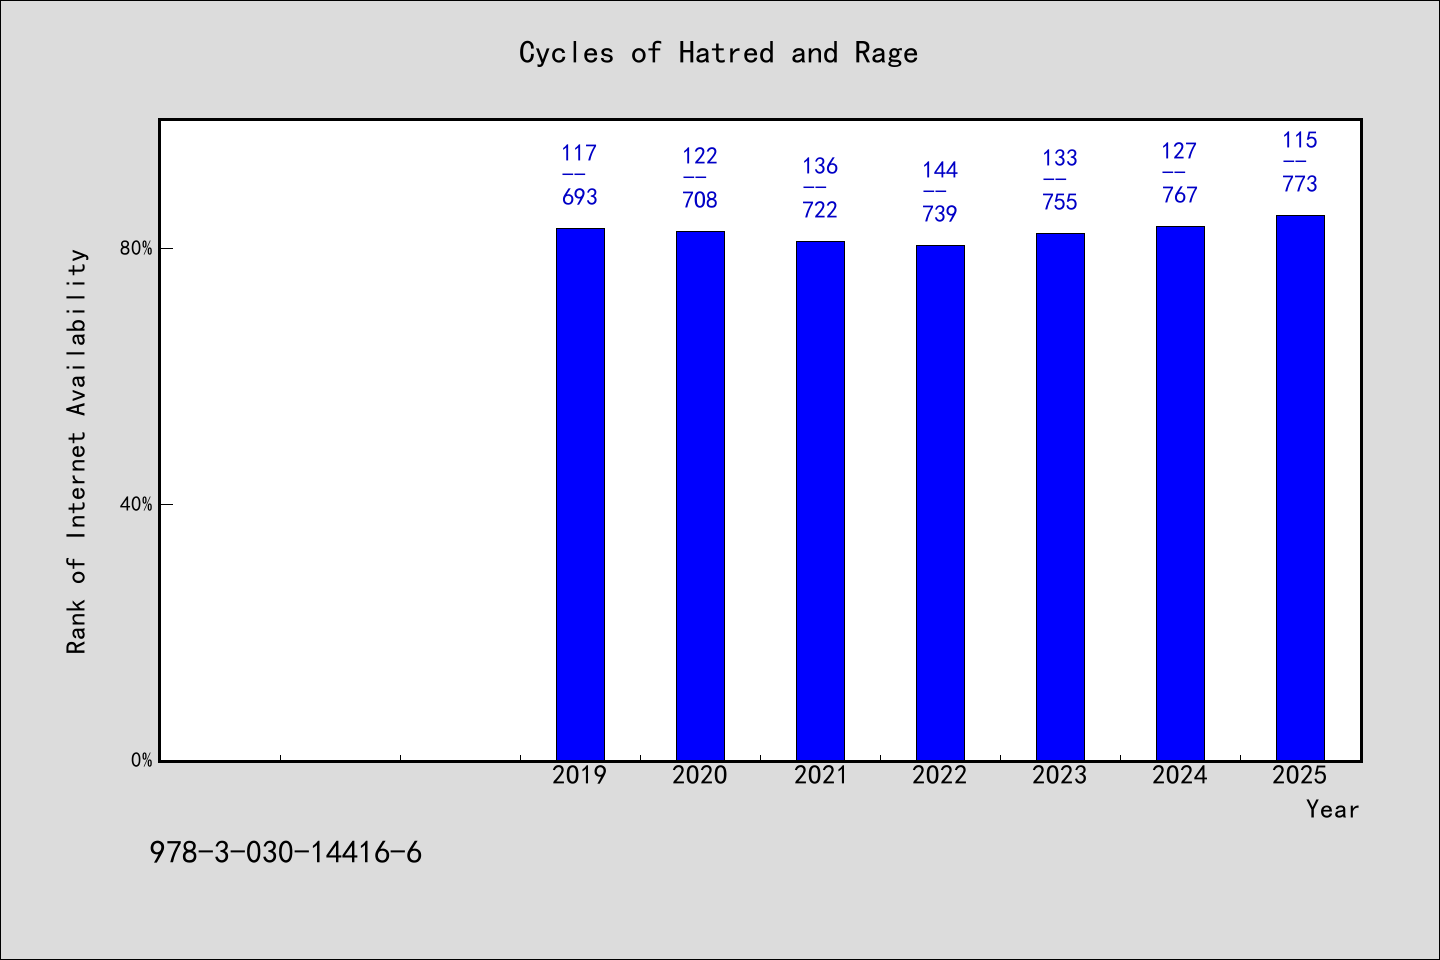Click the 2021 x-axis label
The width and height of the screenshot is (1440, 960).
820,775
